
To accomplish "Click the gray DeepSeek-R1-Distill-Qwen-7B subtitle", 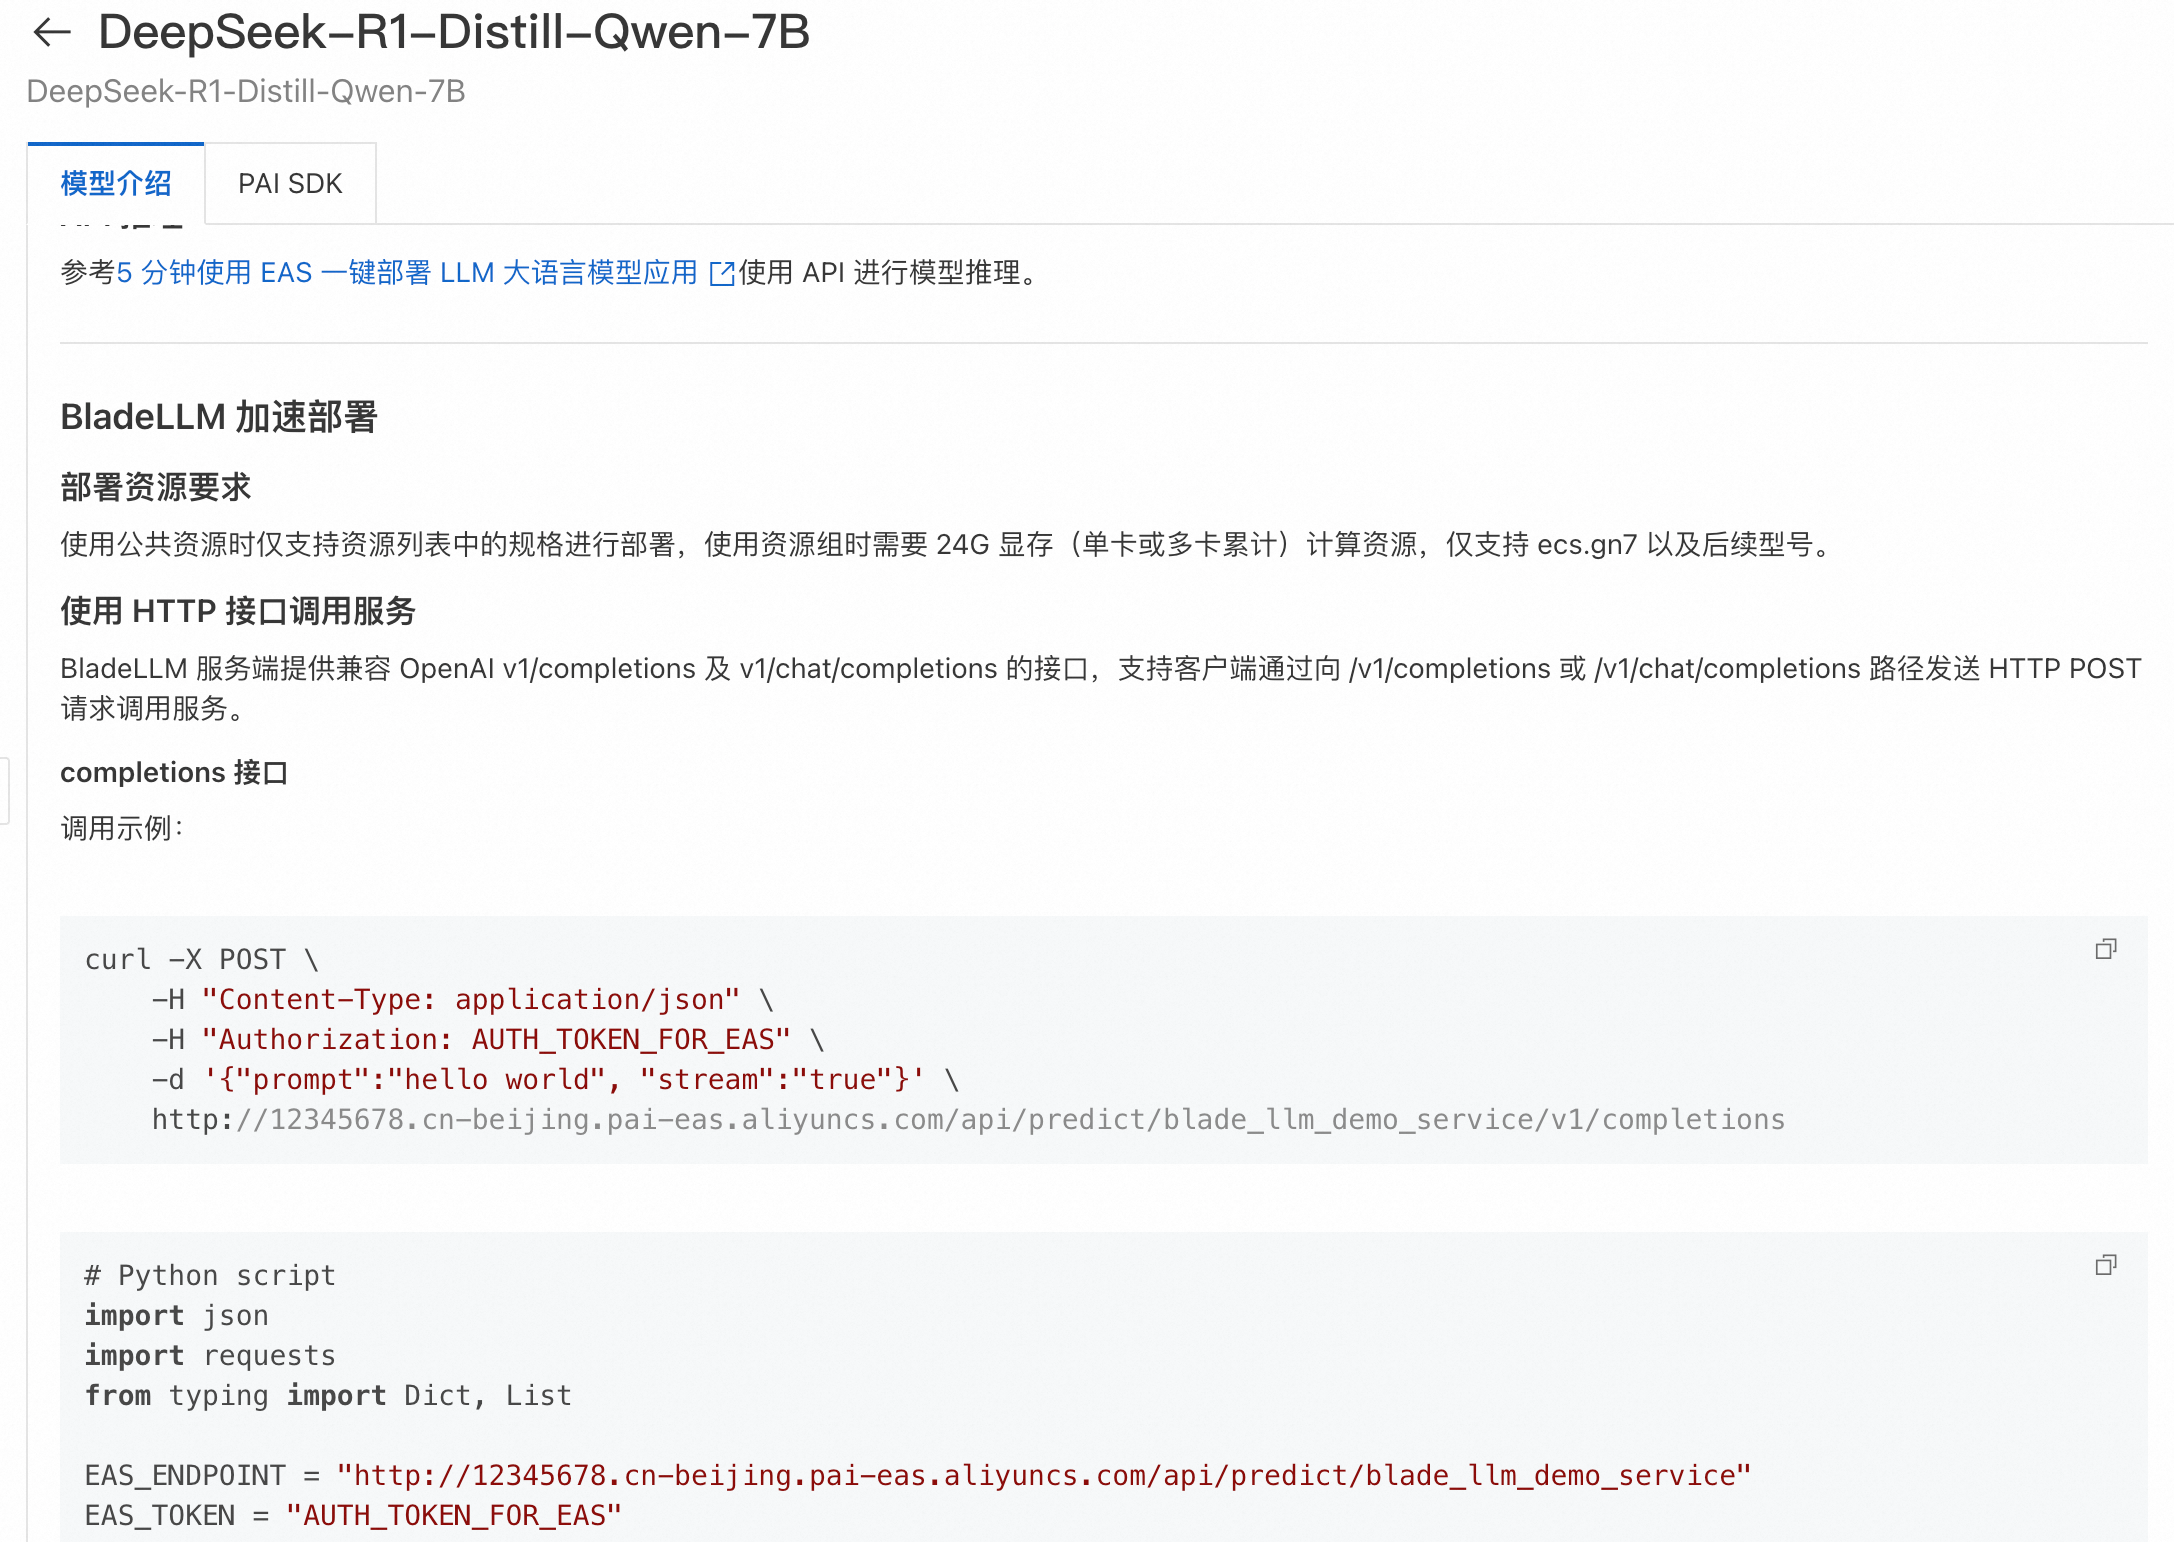I will click(246, 91).
